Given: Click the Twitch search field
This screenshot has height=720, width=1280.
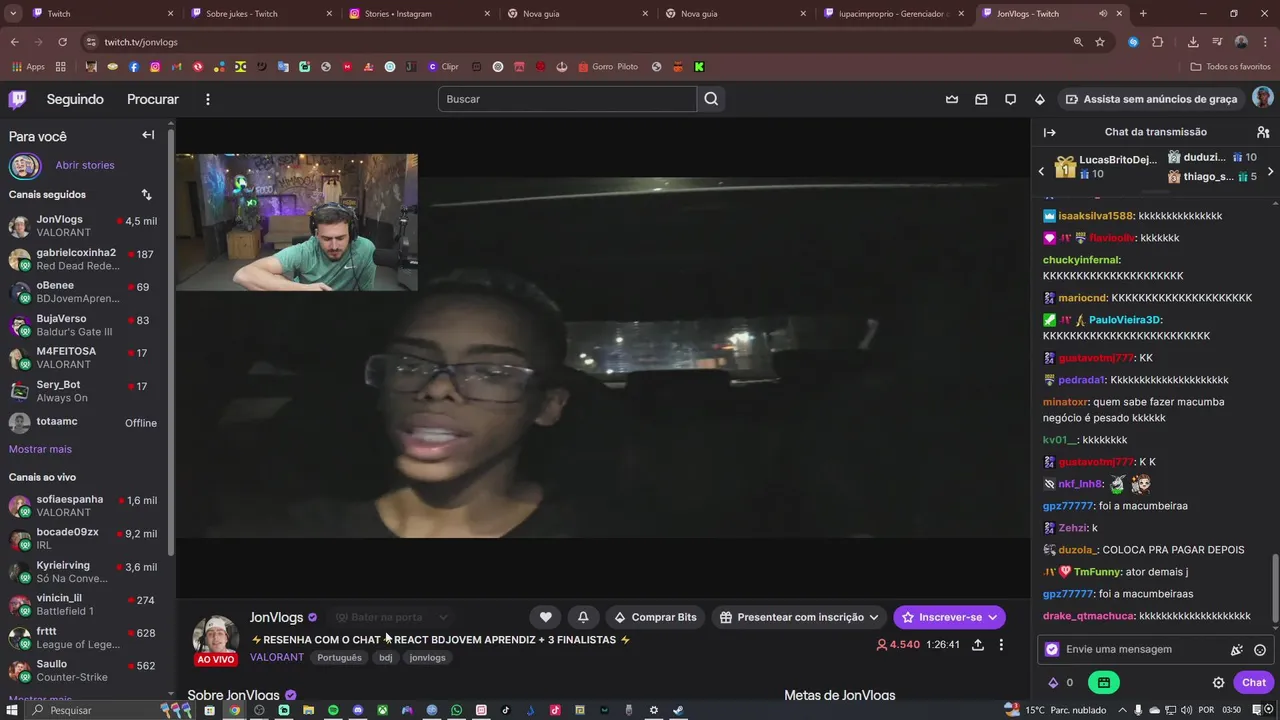Looking at the screenshot, I should (567, 99).
